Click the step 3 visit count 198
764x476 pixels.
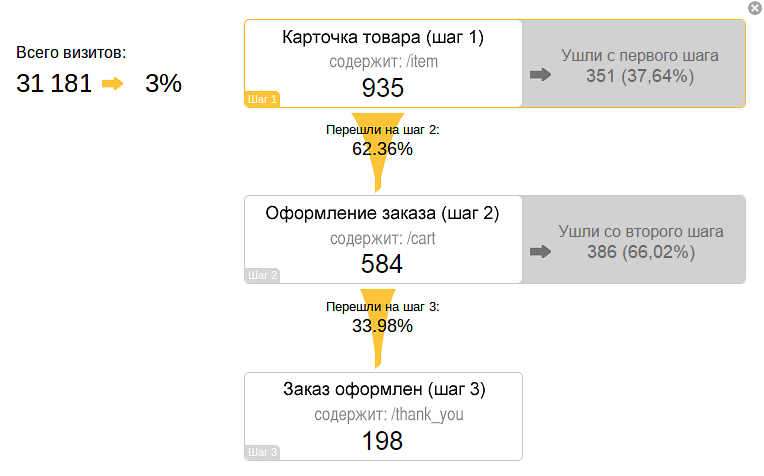(383, 440)
